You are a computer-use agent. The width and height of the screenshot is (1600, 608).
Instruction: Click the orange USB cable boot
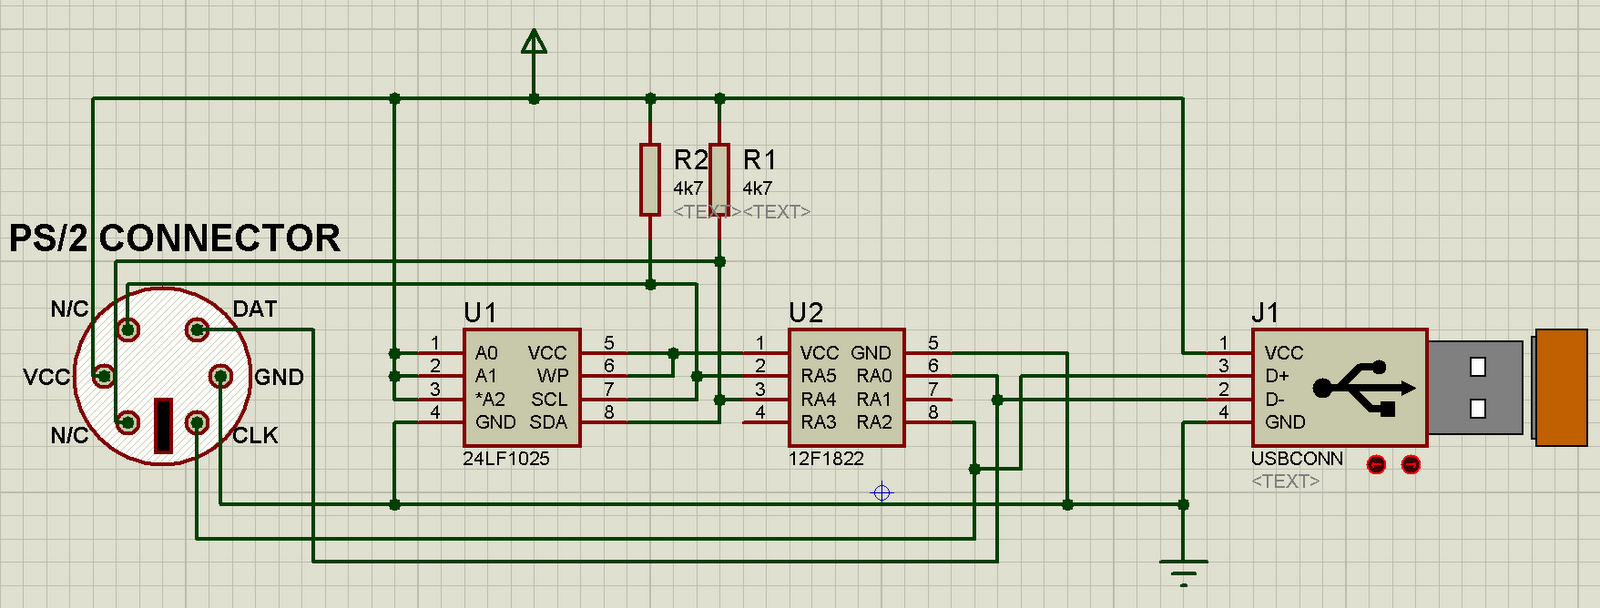tap(1561, 387)
